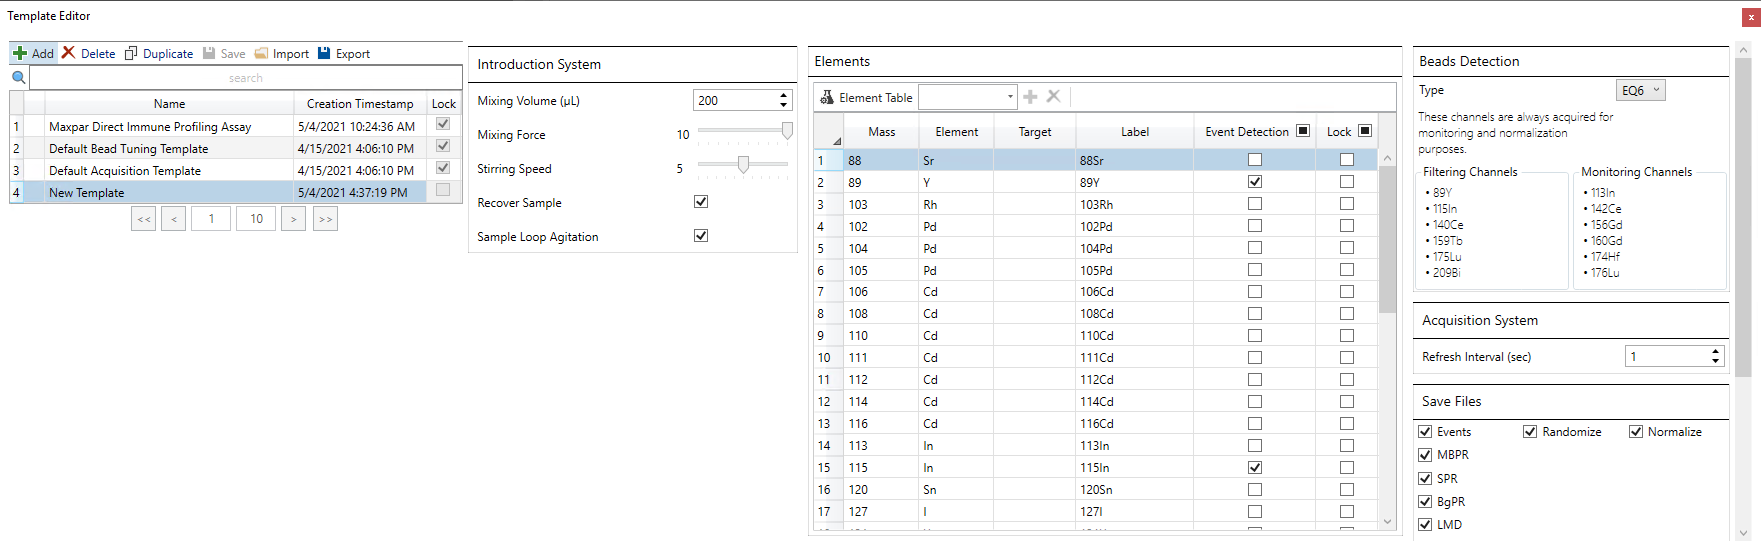The height and width of the screenshot is (548, 1761).
Task: Toggle the SPR checkbox
Action: click(1425, 479)
